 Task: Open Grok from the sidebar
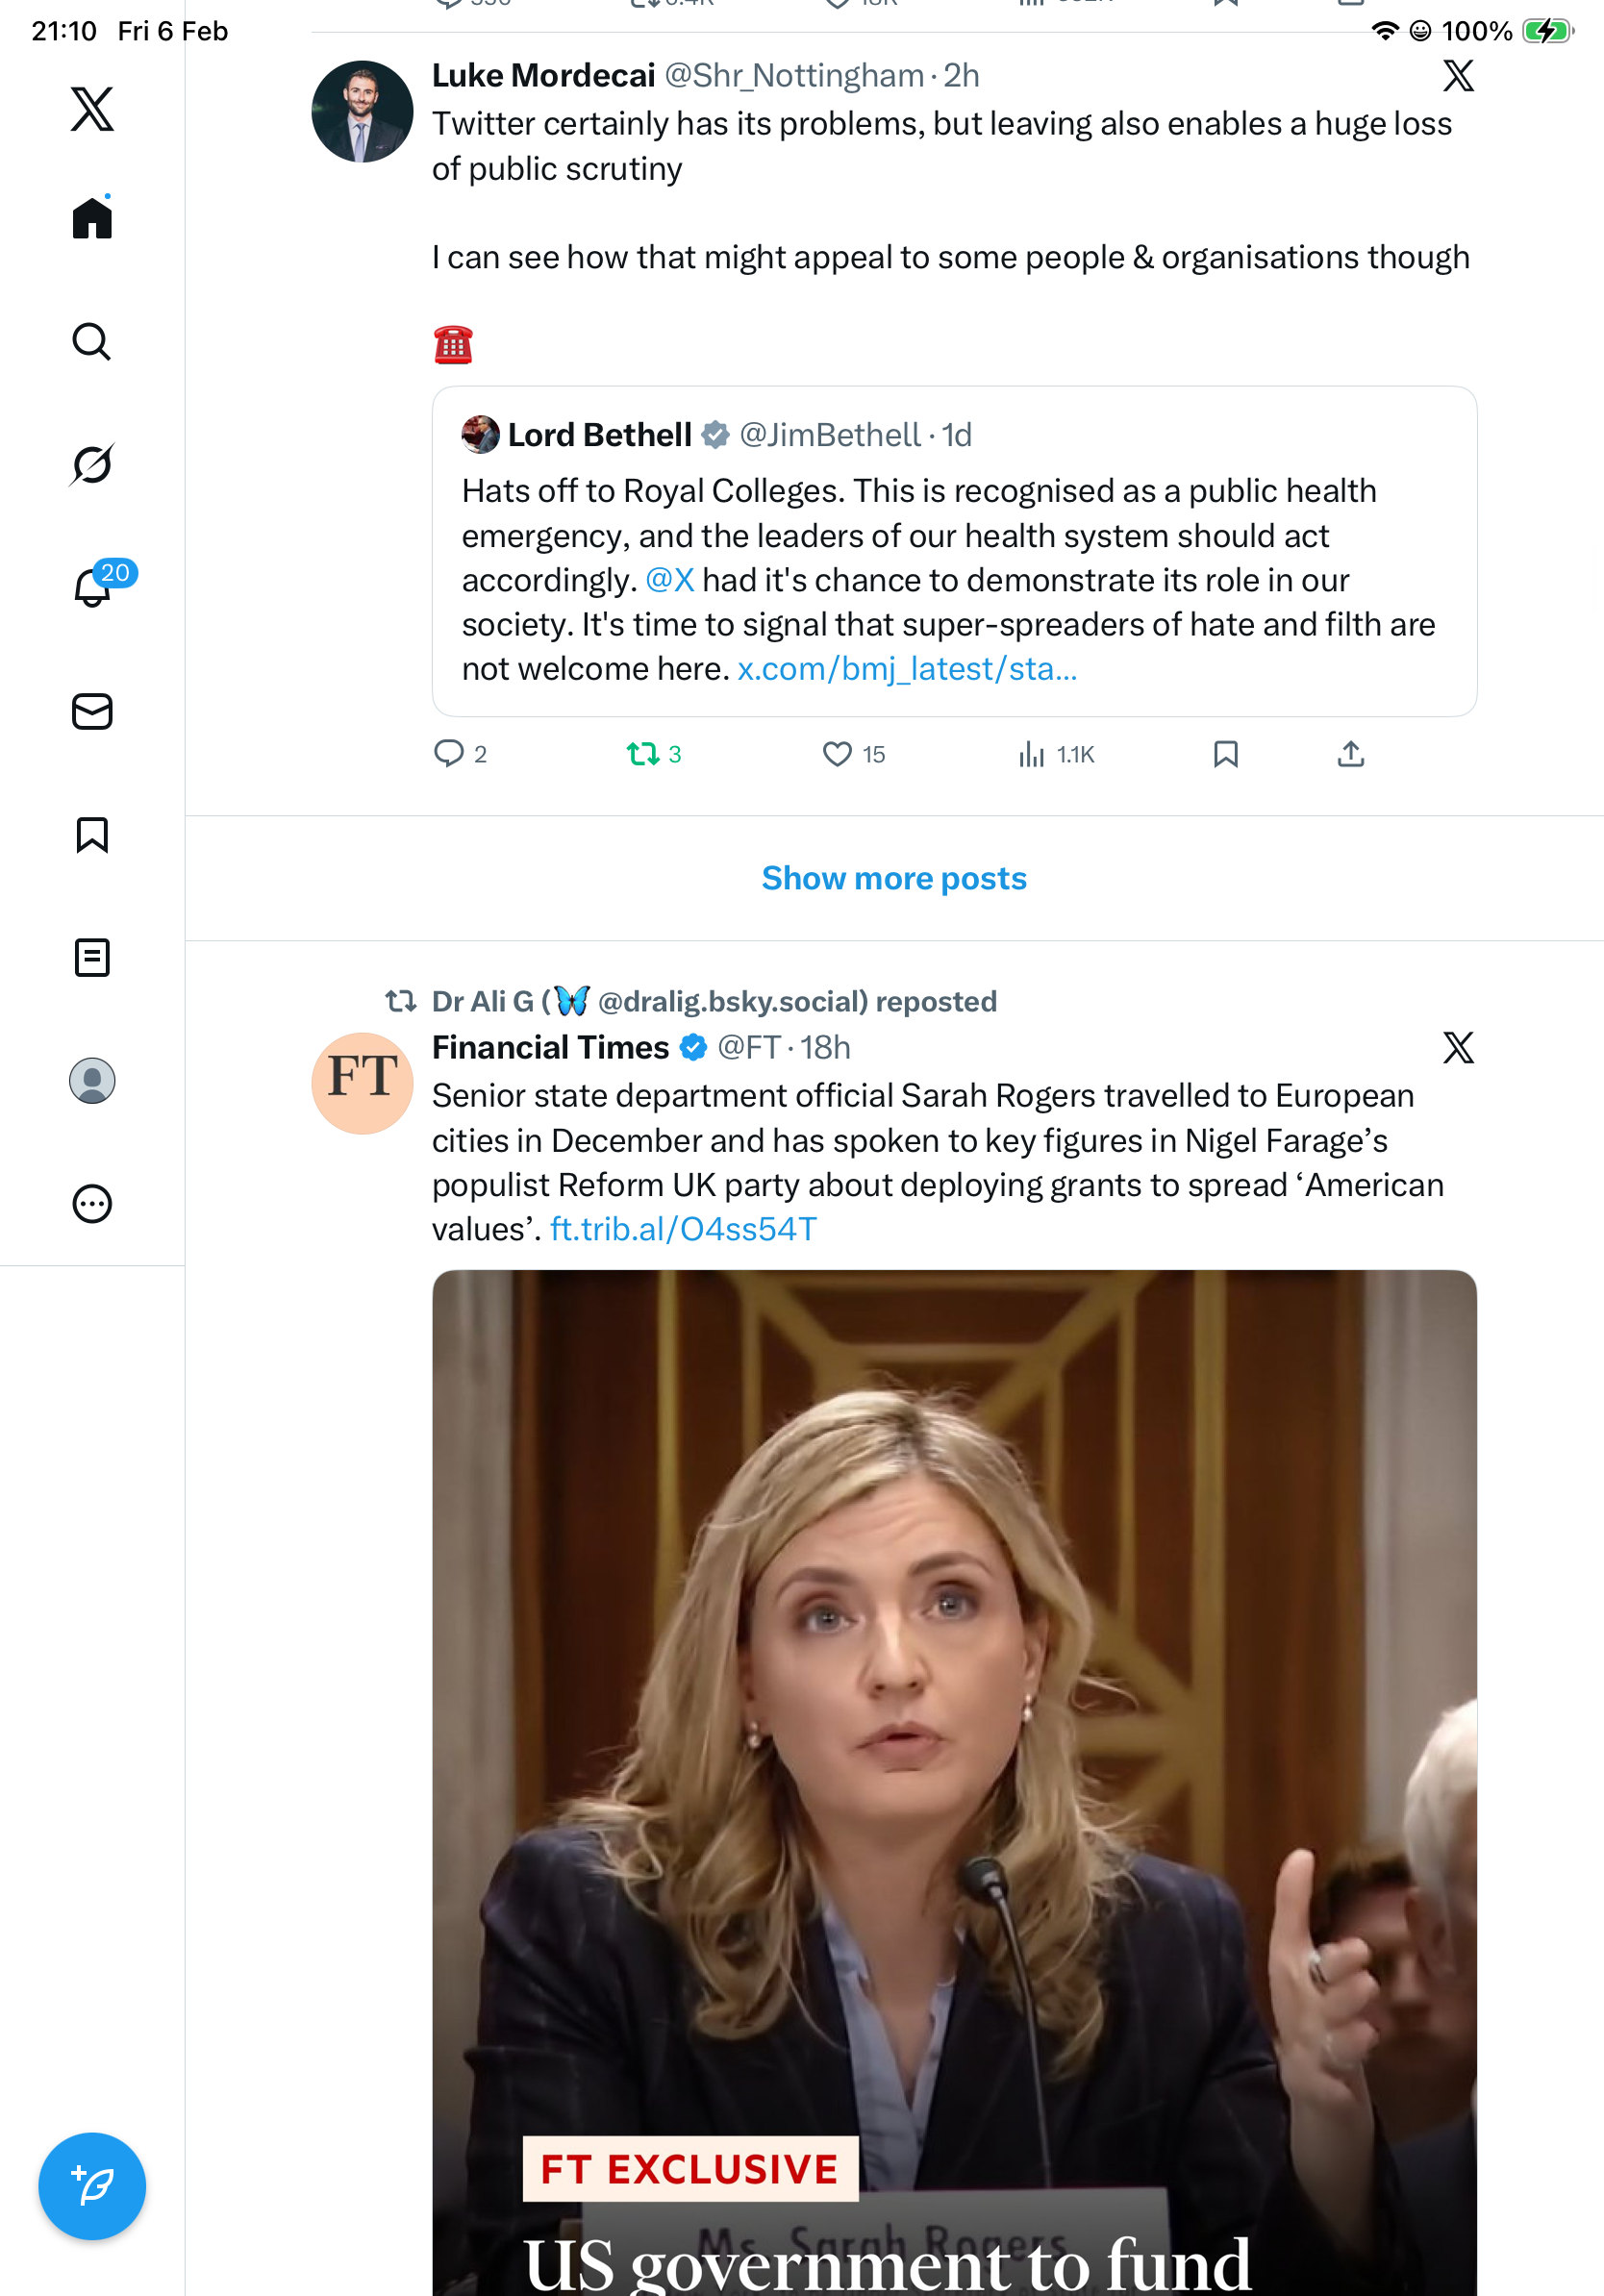(x=92, y=464)
